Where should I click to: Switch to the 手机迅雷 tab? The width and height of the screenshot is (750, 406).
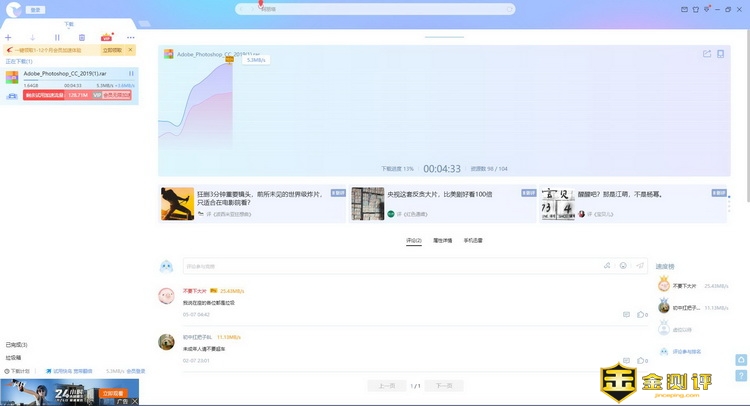click(x=473, y=241)
